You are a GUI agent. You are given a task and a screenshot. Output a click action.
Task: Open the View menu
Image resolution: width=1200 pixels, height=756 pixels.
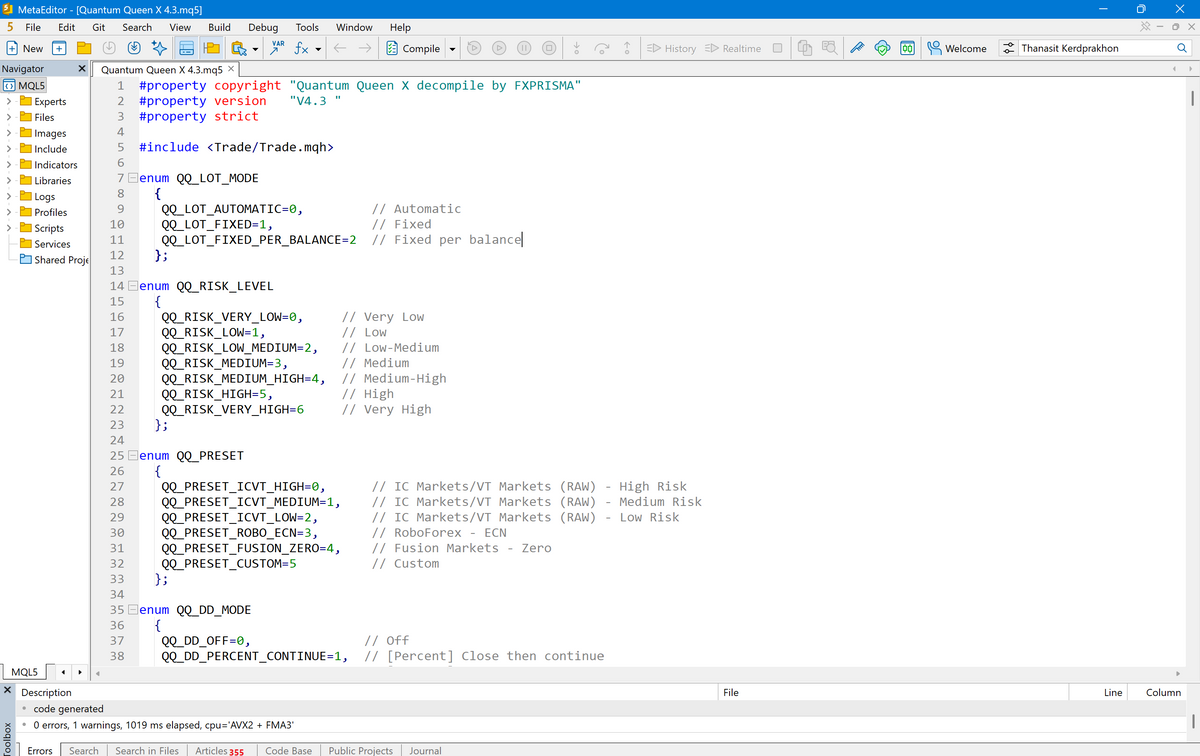coord(181,27)
